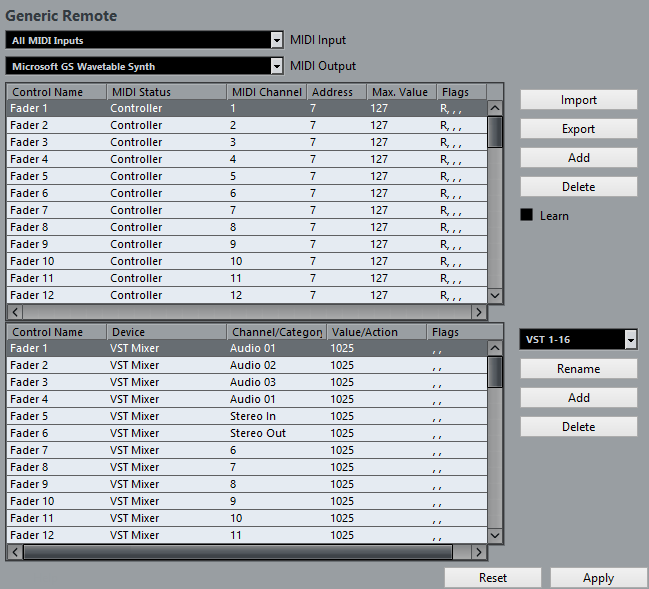Screen dimensions: 649x589
Task: Click the Export button
Action: coord(579,129)
